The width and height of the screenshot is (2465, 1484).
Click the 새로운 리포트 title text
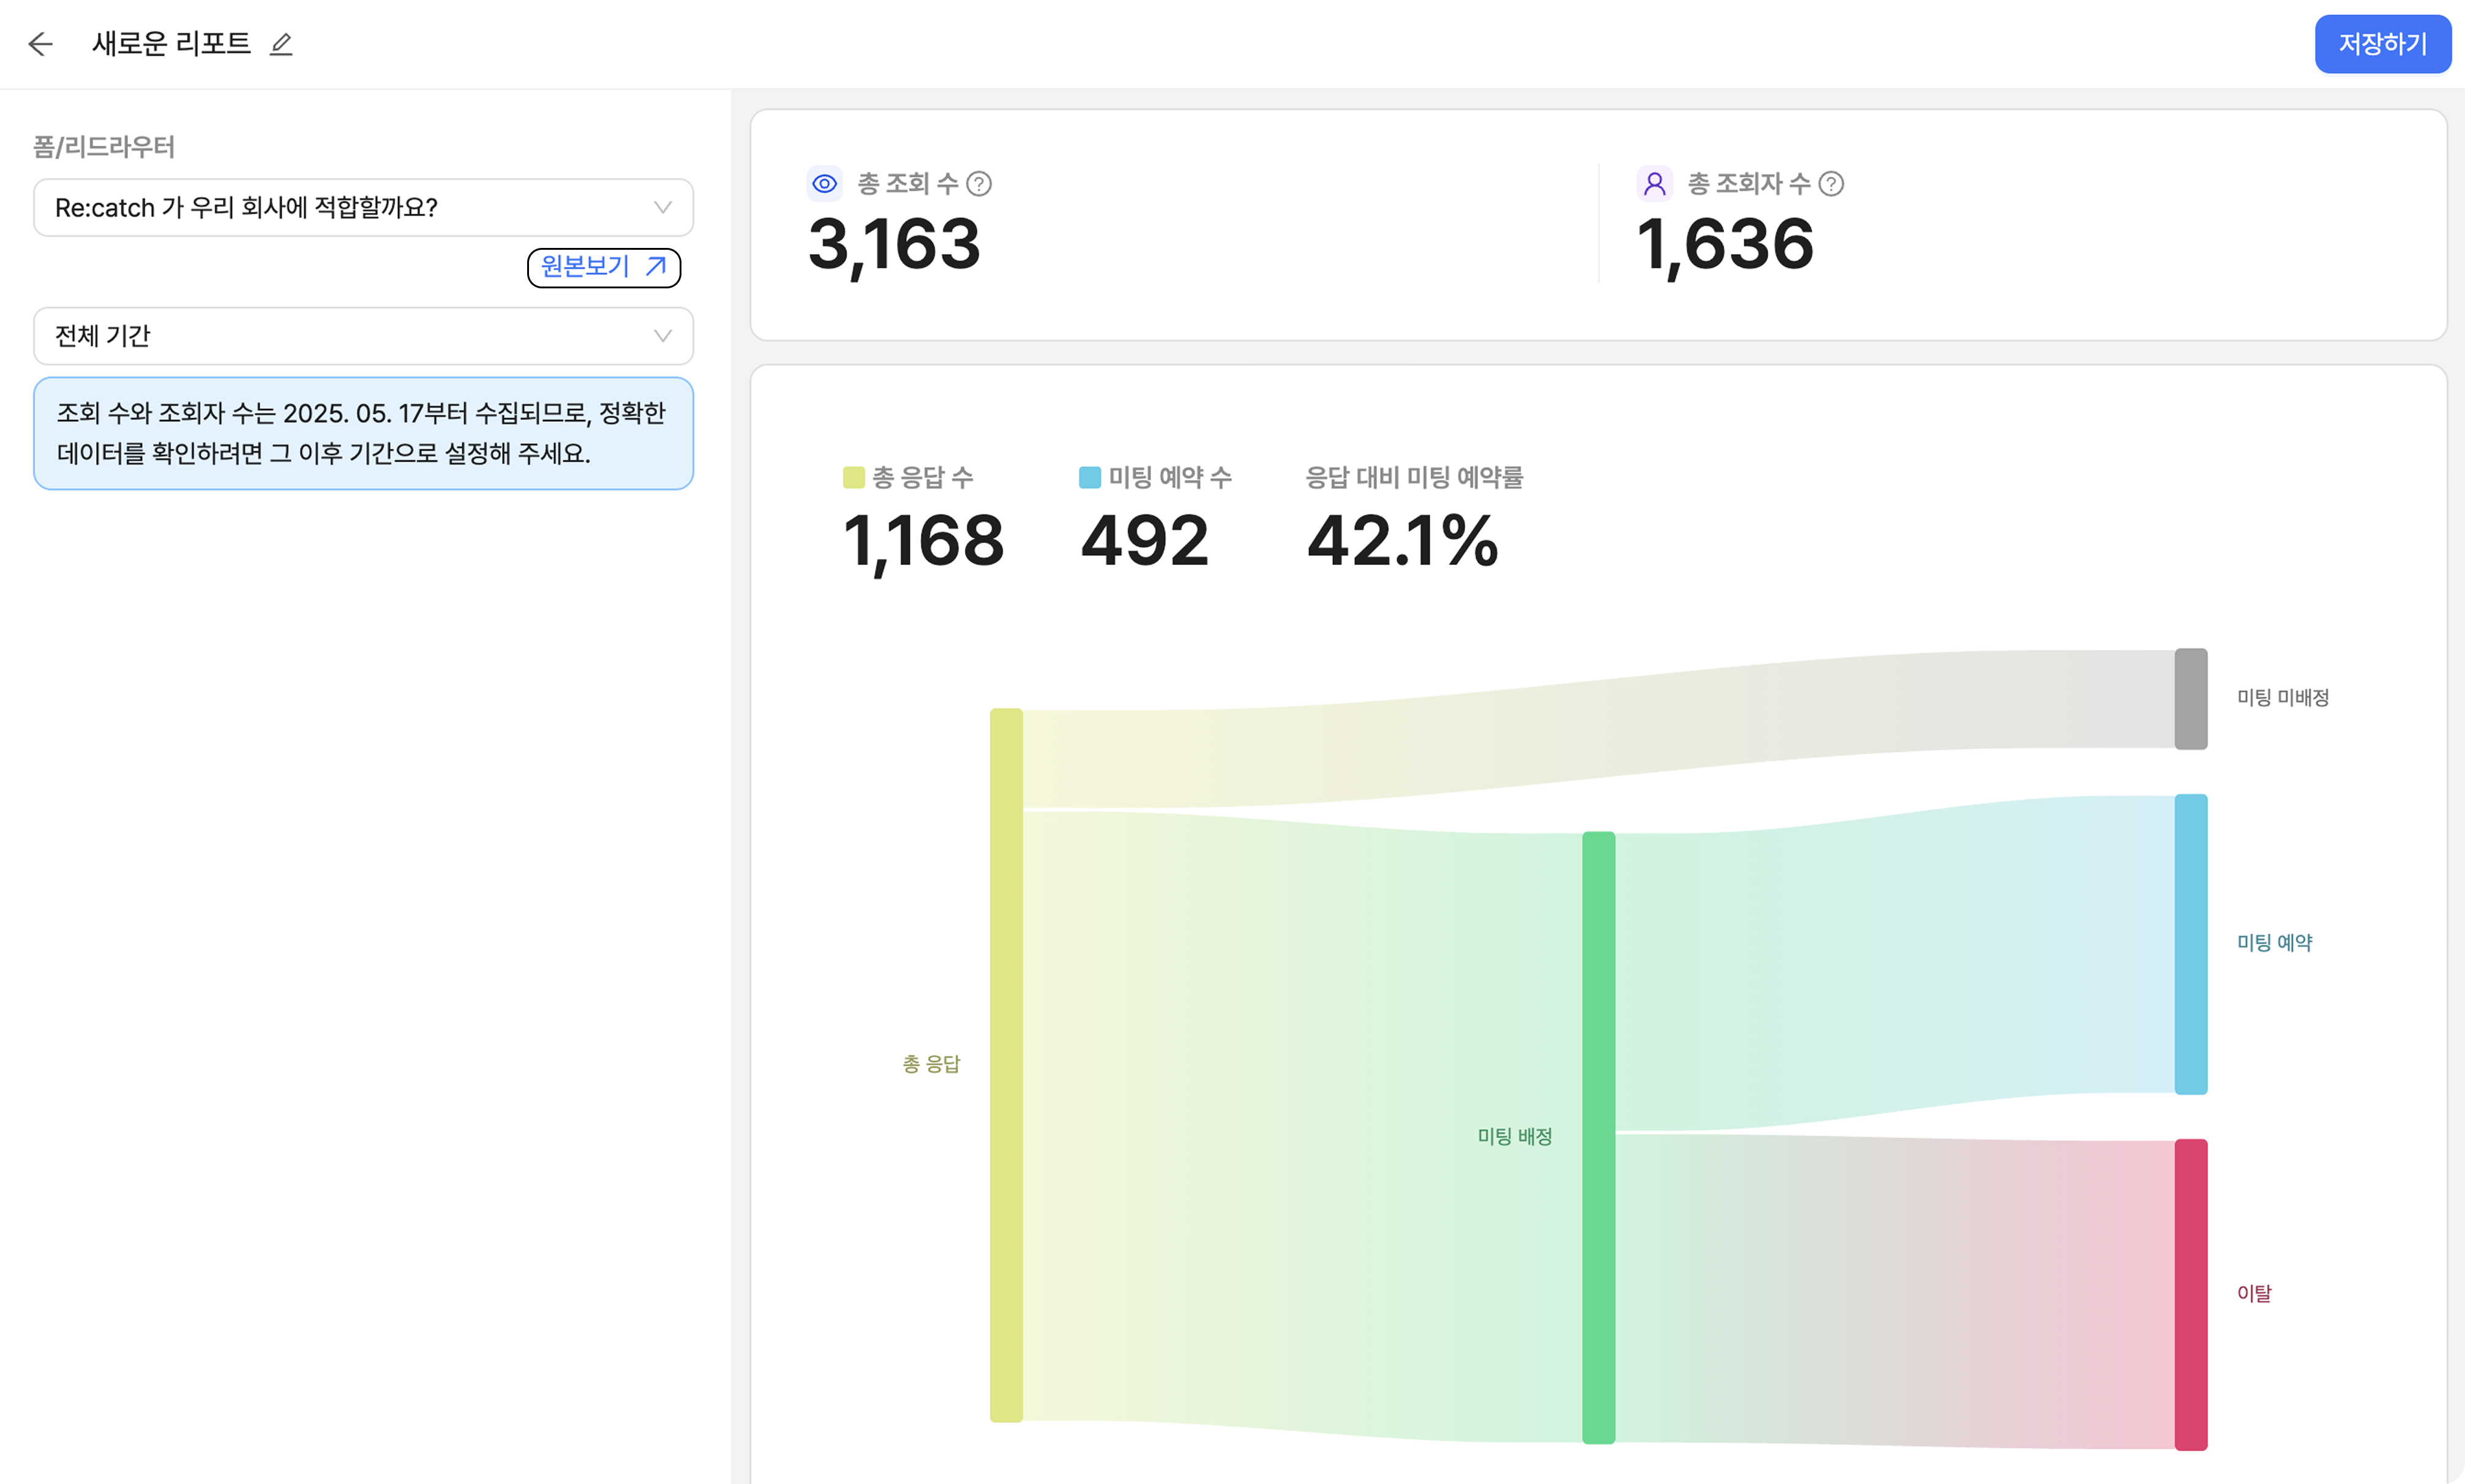click(171, 44)
